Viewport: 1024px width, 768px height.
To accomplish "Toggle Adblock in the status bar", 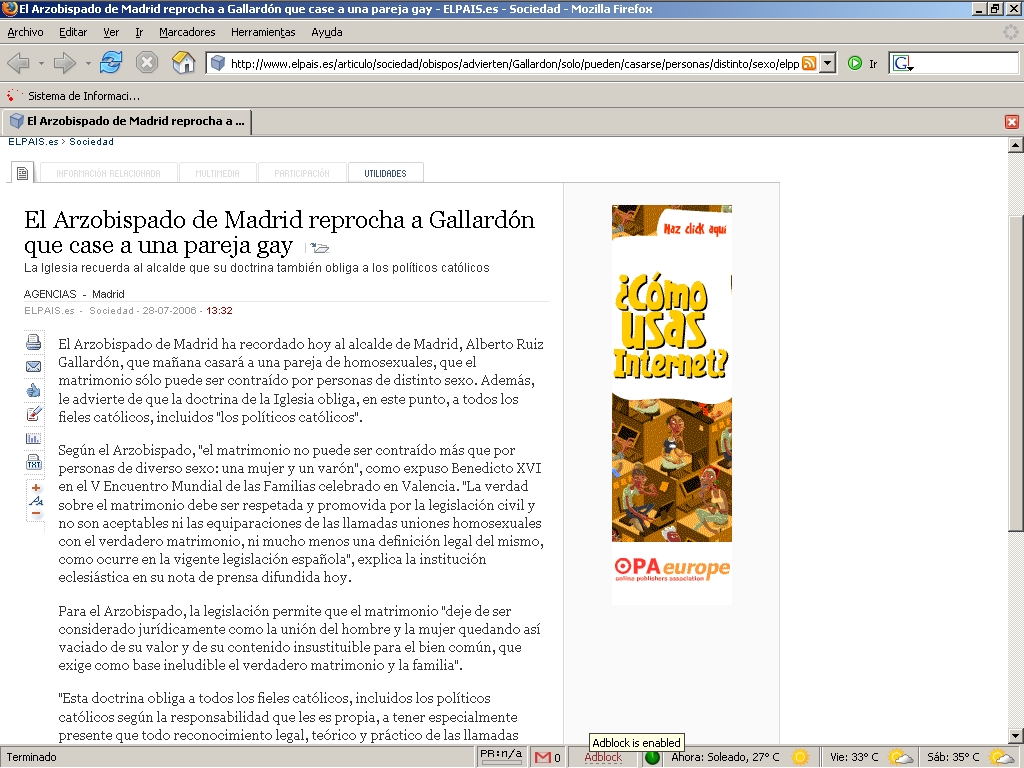I will (x=603, y=757).
